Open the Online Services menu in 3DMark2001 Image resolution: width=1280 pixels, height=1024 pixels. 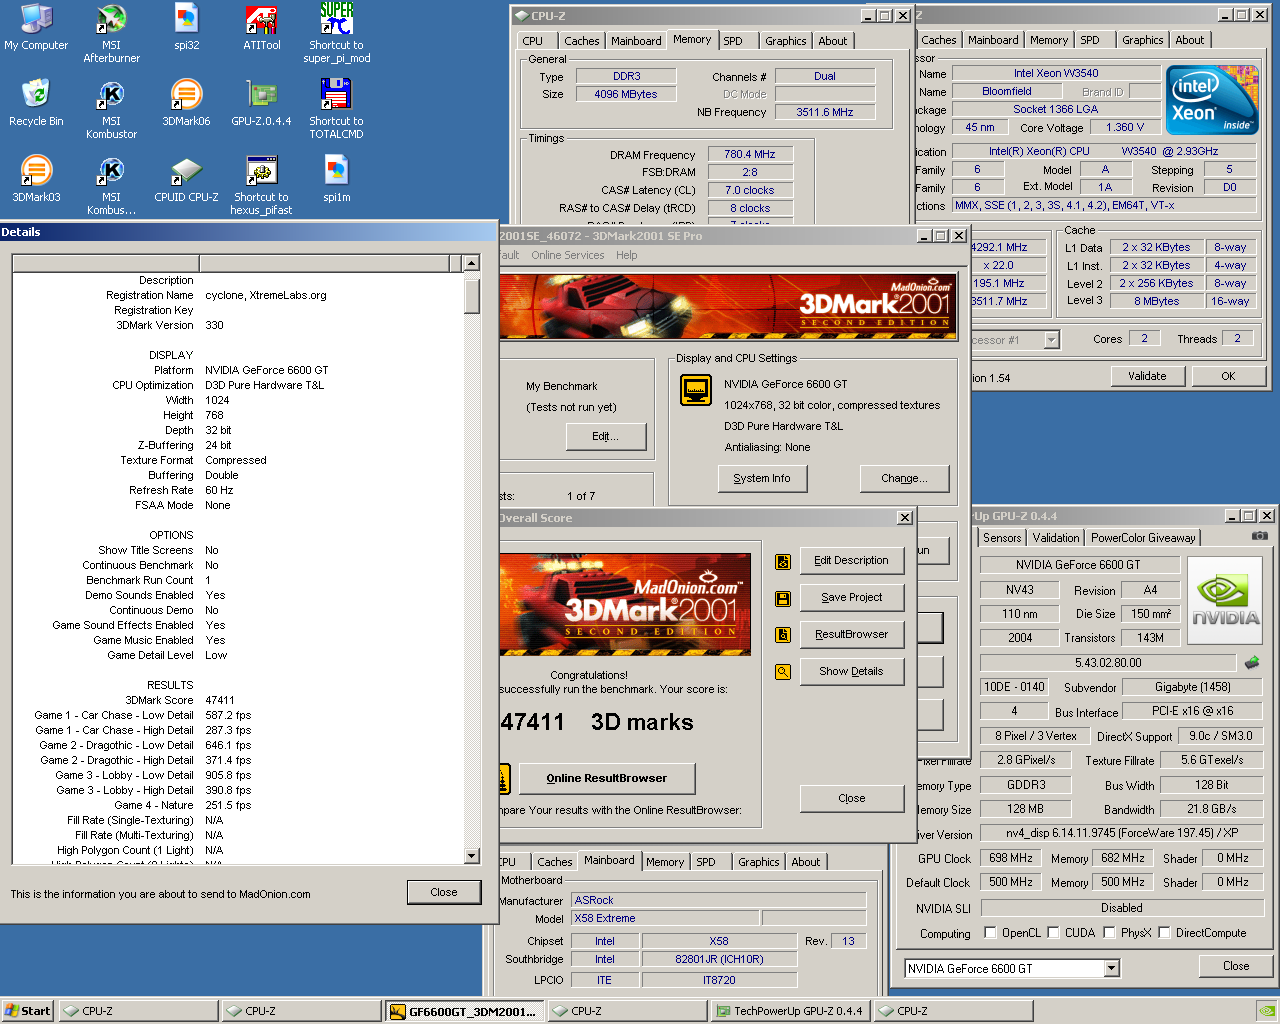pyautogui.click(x=568, y=255)
